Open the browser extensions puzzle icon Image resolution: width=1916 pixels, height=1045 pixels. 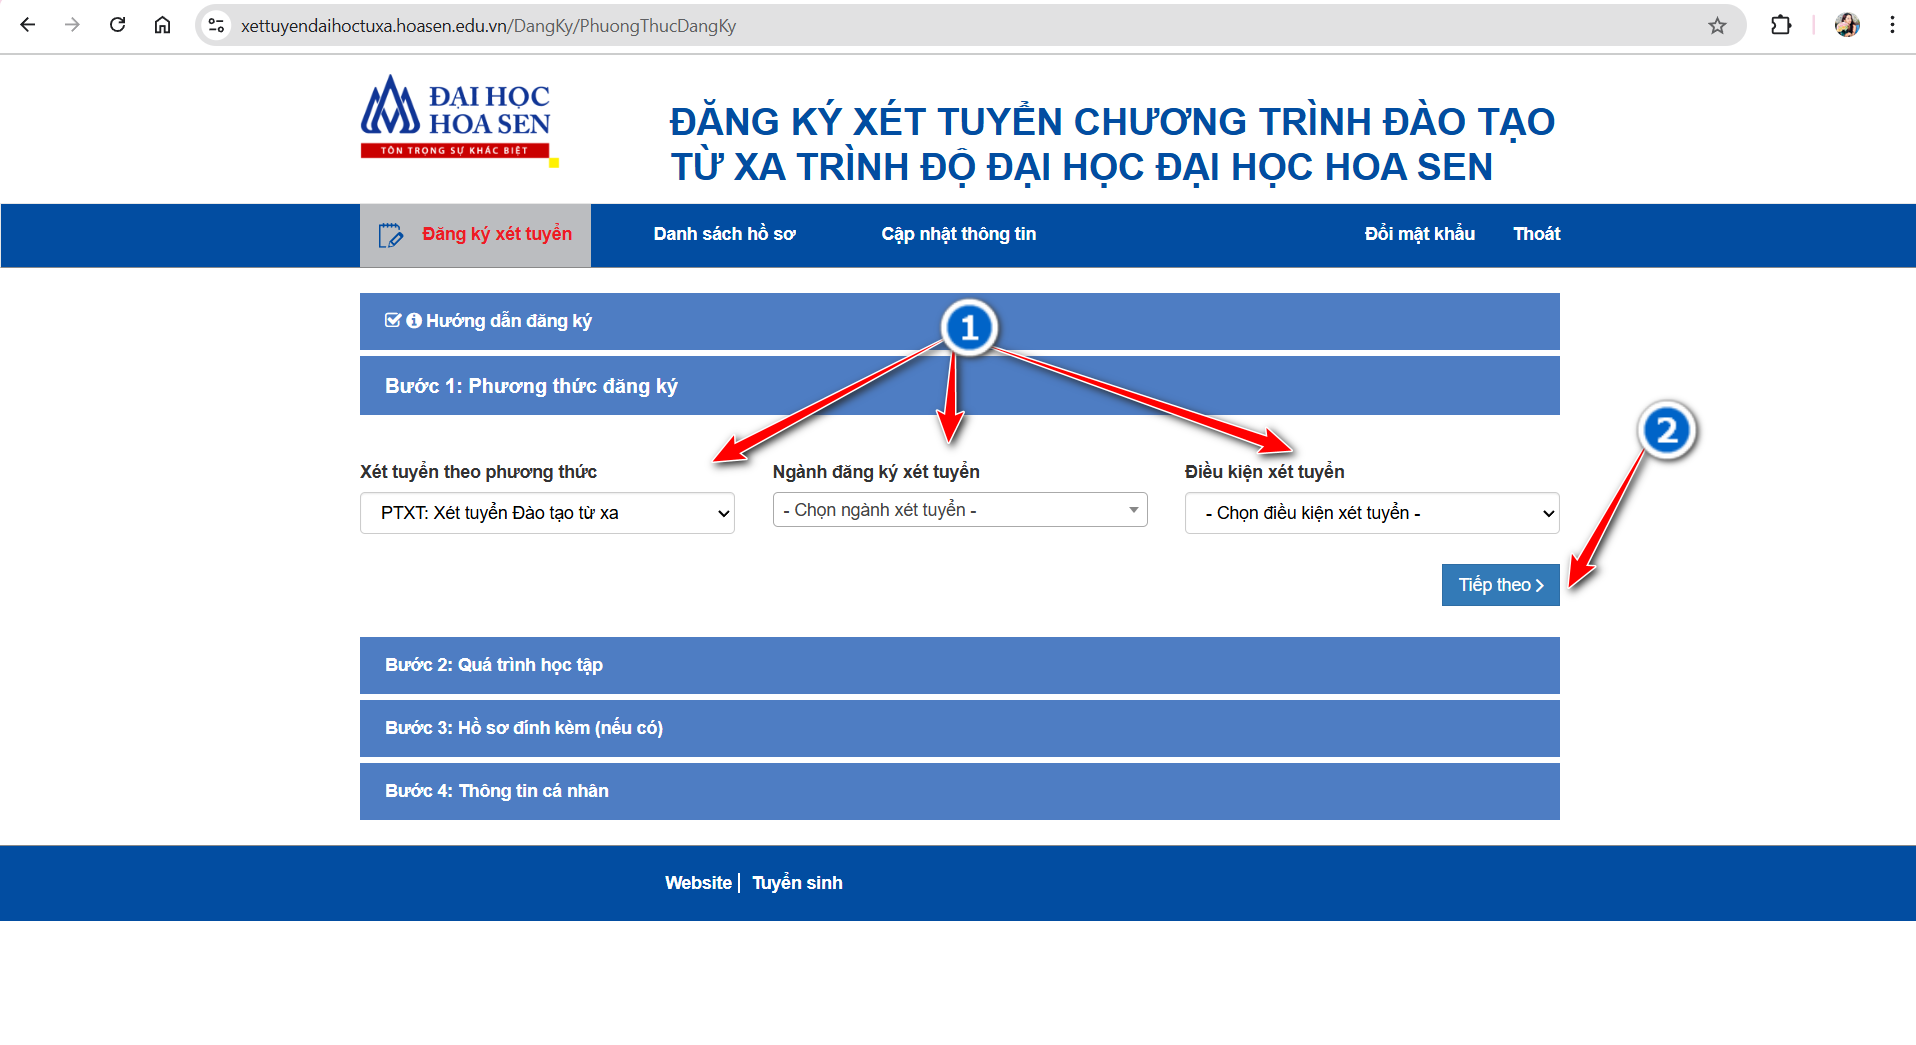(1780, 25)
